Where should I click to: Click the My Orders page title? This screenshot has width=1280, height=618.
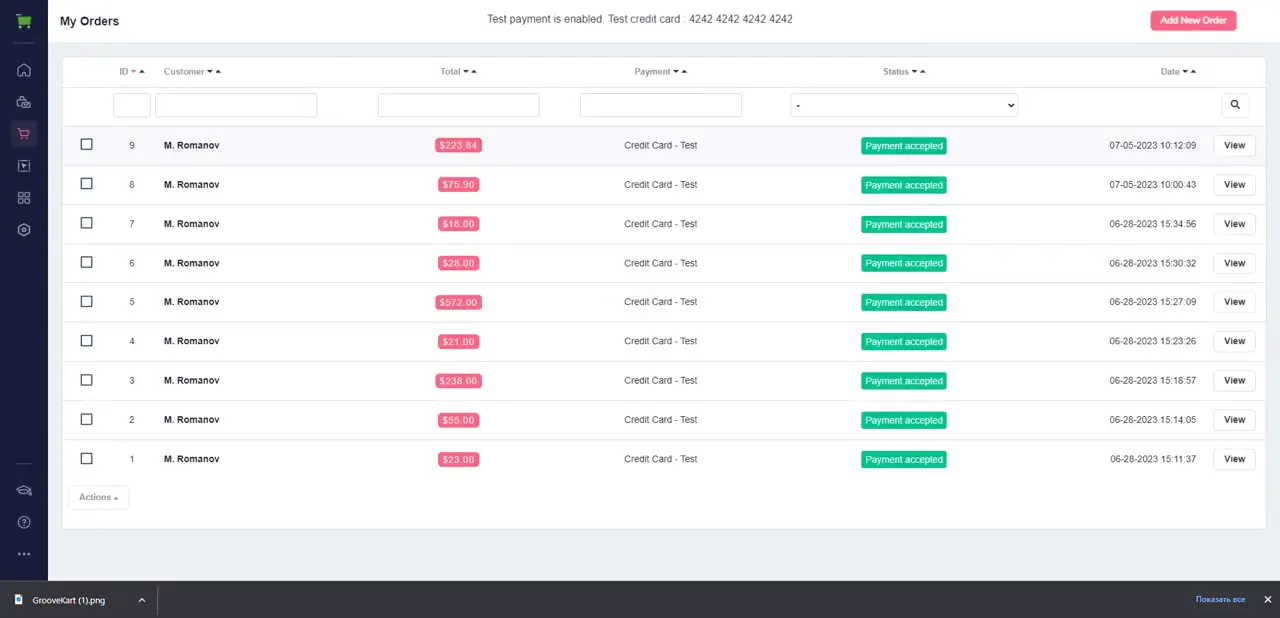(89, 21)
